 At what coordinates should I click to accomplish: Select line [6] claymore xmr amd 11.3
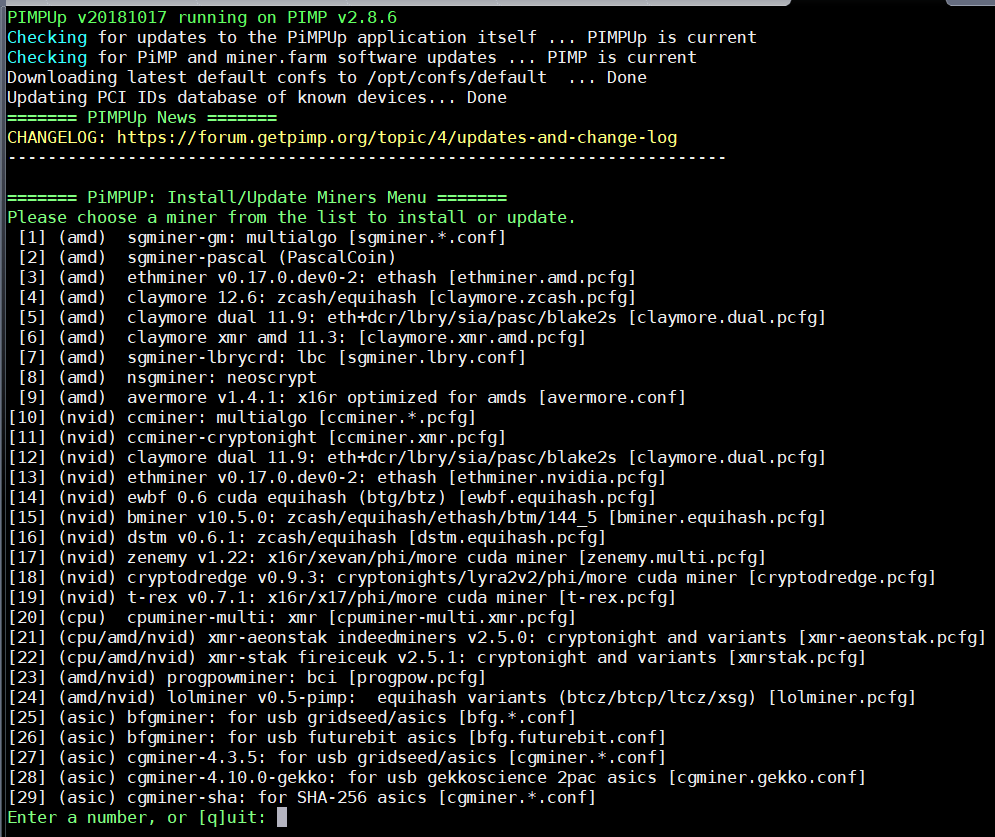coord(302,338)
